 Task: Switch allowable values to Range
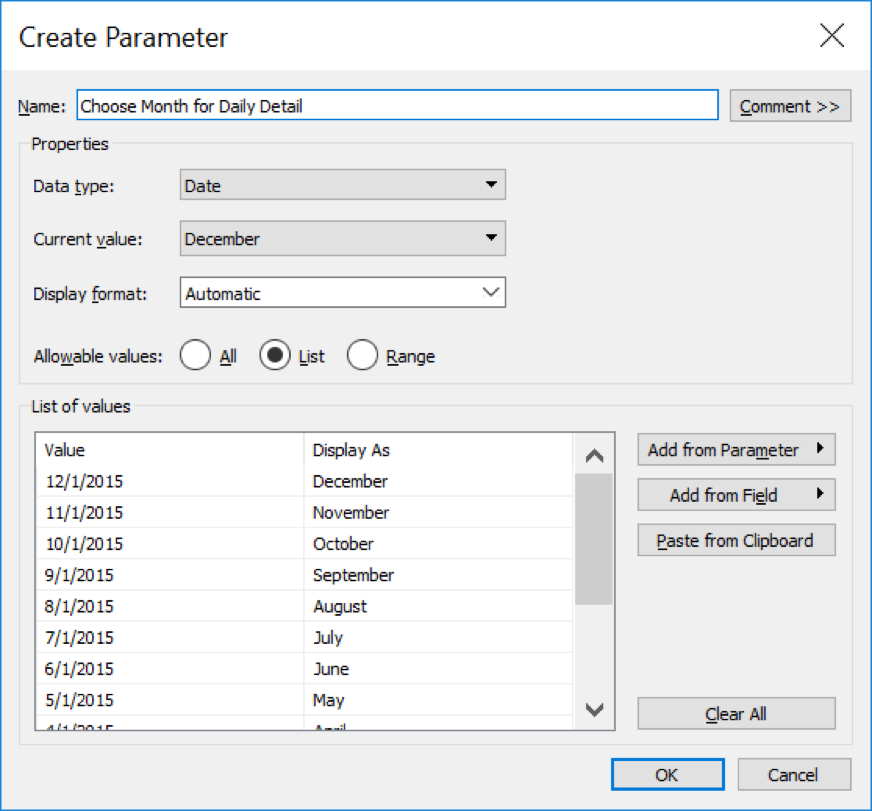[x=363, y=355]
